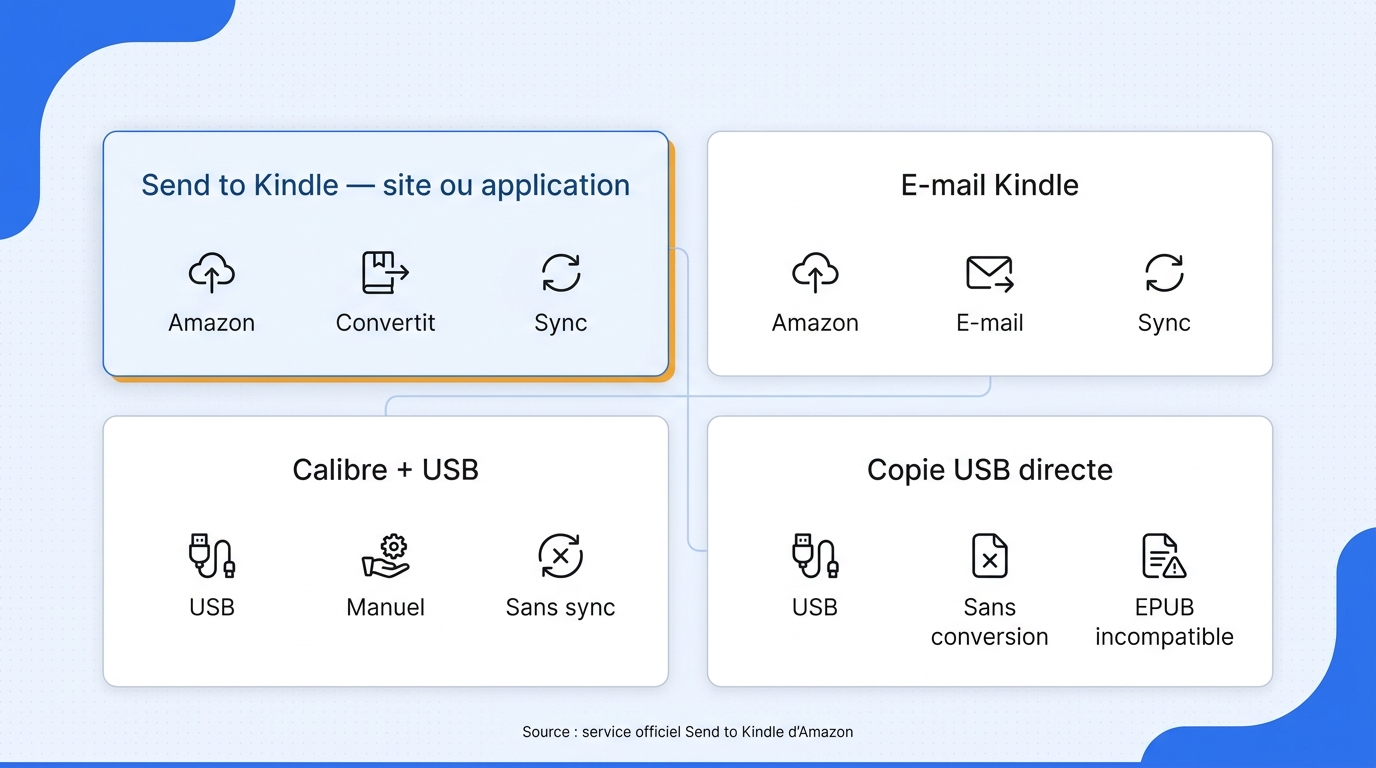Viewport: 1376px width, 768px height.
Task: Click the Manuel hand-and-gear icon
Action: pyautogui.click(x=385, y=556)
